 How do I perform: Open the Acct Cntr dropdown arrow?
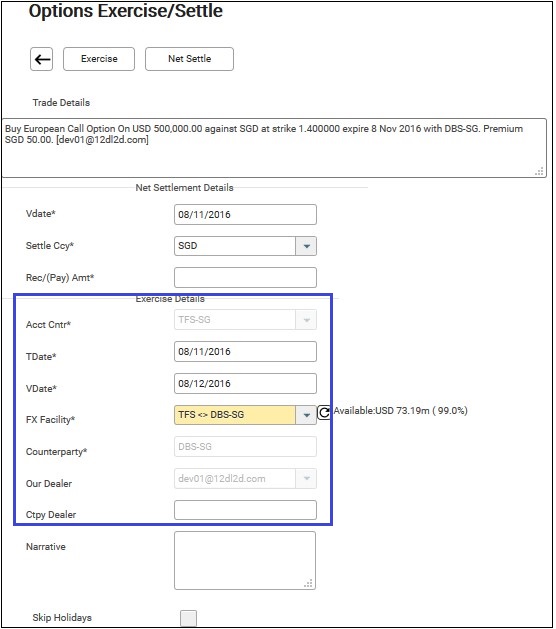point(306,320)
